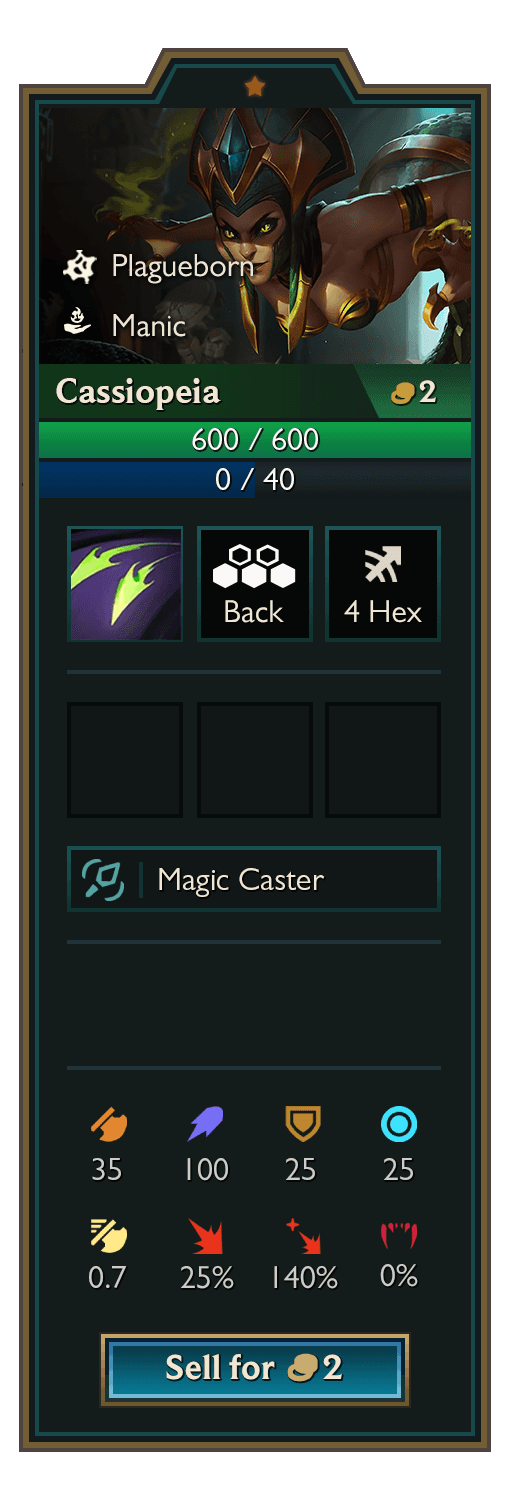Image resolution: width=510 pixels, height=1500 pixels.
Task: Click the blue 0 / 40 mana bar
Action: [x=255, y=479]
